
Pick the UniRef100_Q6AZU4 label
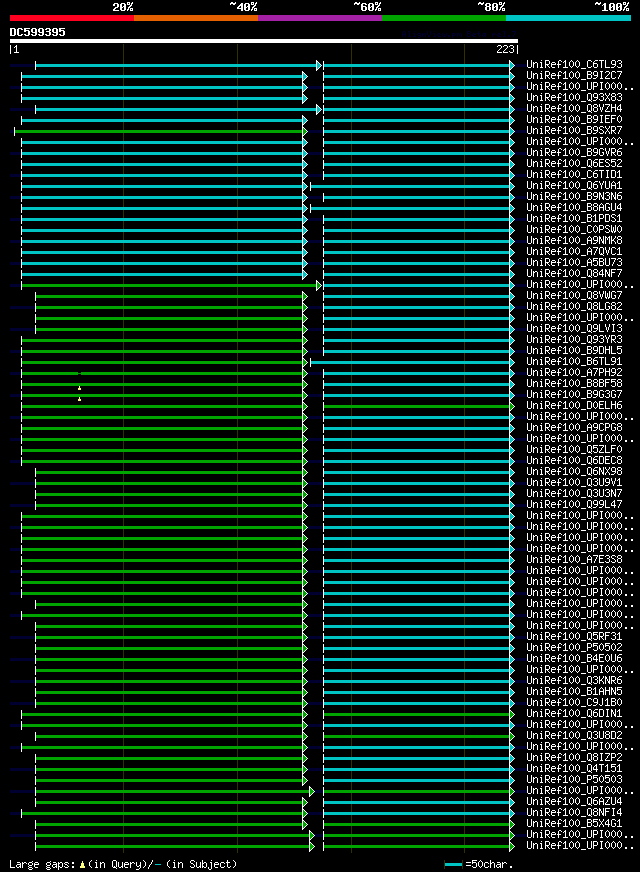574,801
